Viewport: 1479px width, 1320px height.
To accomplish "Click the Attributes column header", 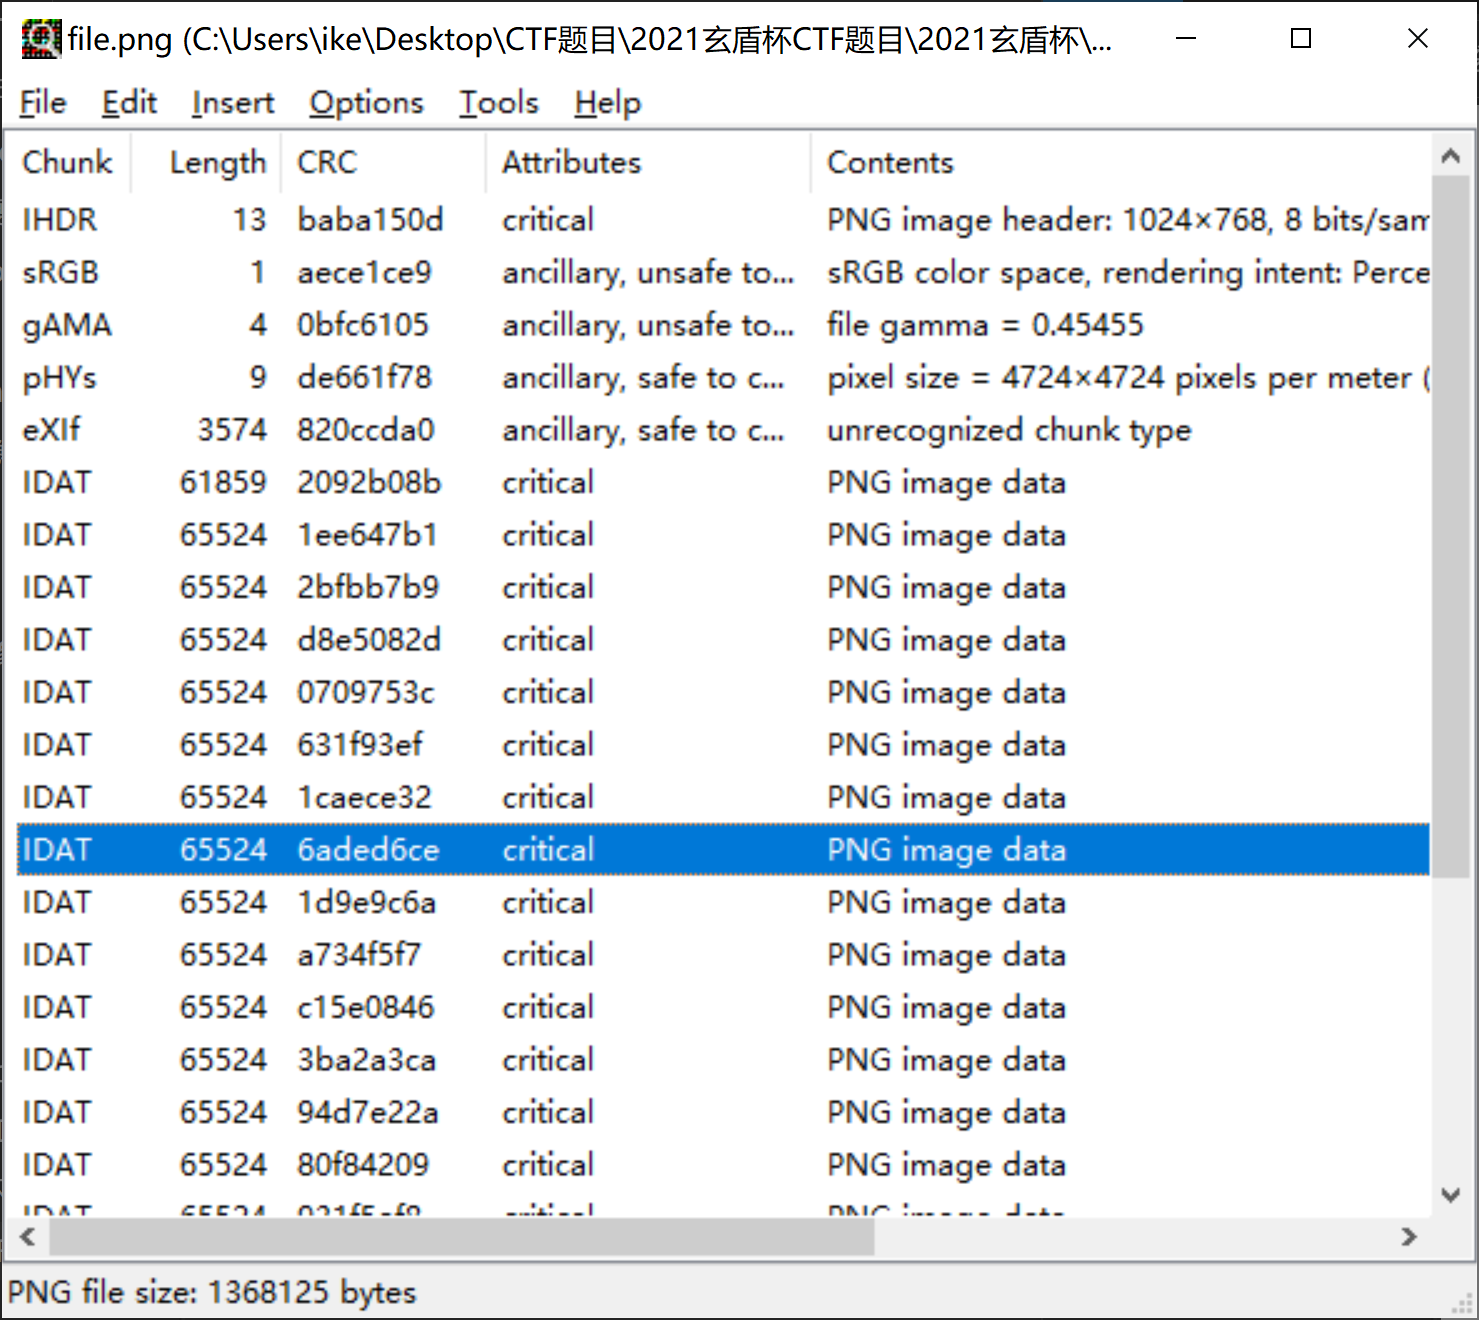I will (571, 162).
